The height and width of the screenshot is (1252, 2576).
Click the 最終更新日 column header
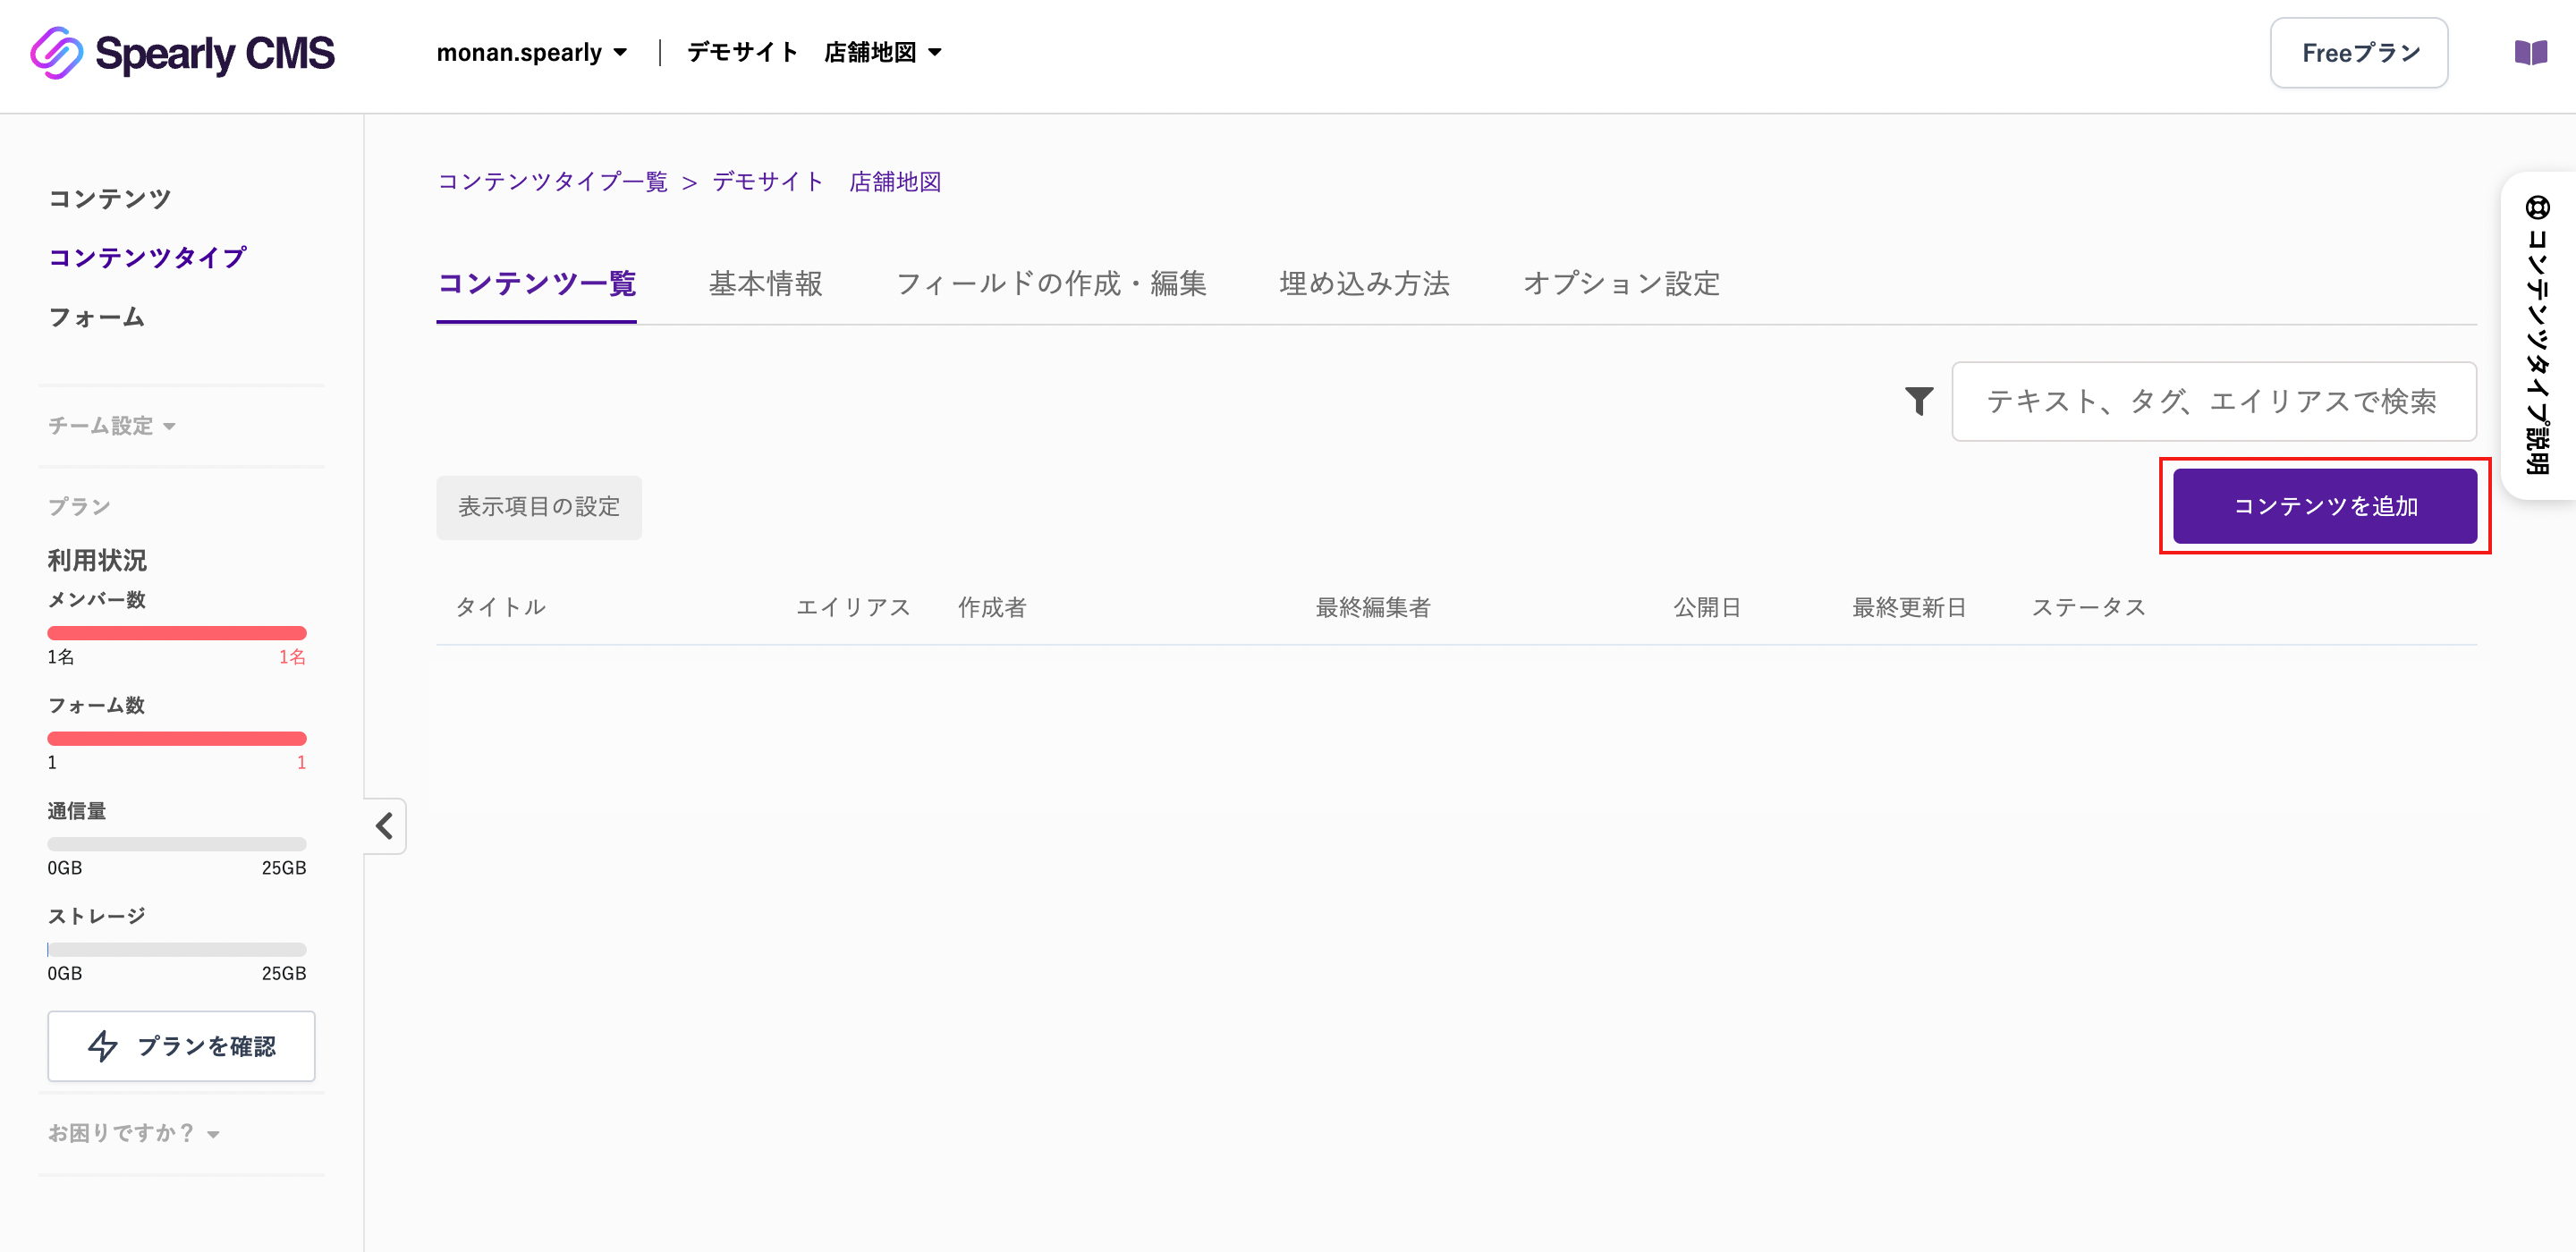coord(1909,607)
